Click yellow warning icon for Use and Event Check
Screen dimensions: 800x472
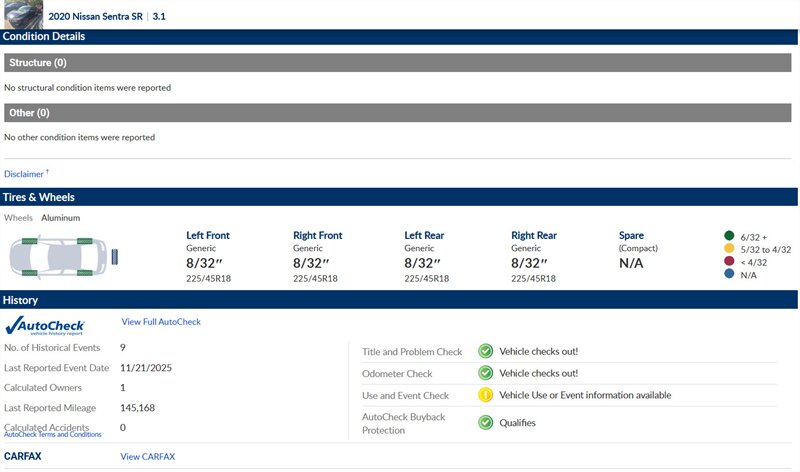pos(485,395)
